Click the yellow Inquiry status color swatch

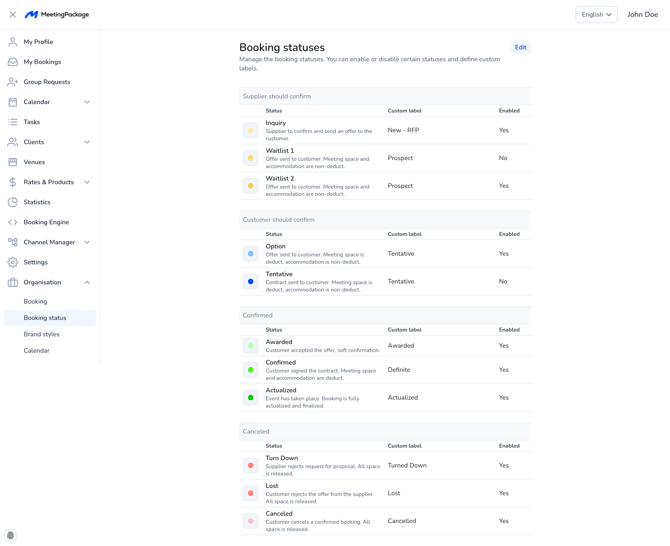point(251,130)
